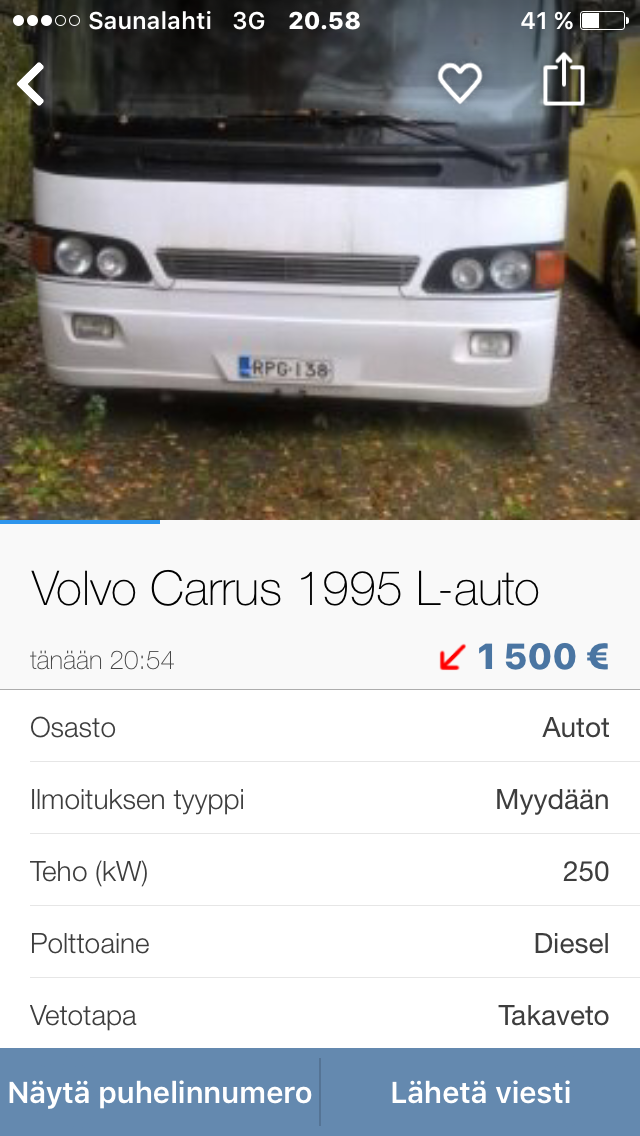This screenshot has width=640, height=1136.
Task: Select the Ilmoituksen tyyppi row
Action: [x=320, y=799]
